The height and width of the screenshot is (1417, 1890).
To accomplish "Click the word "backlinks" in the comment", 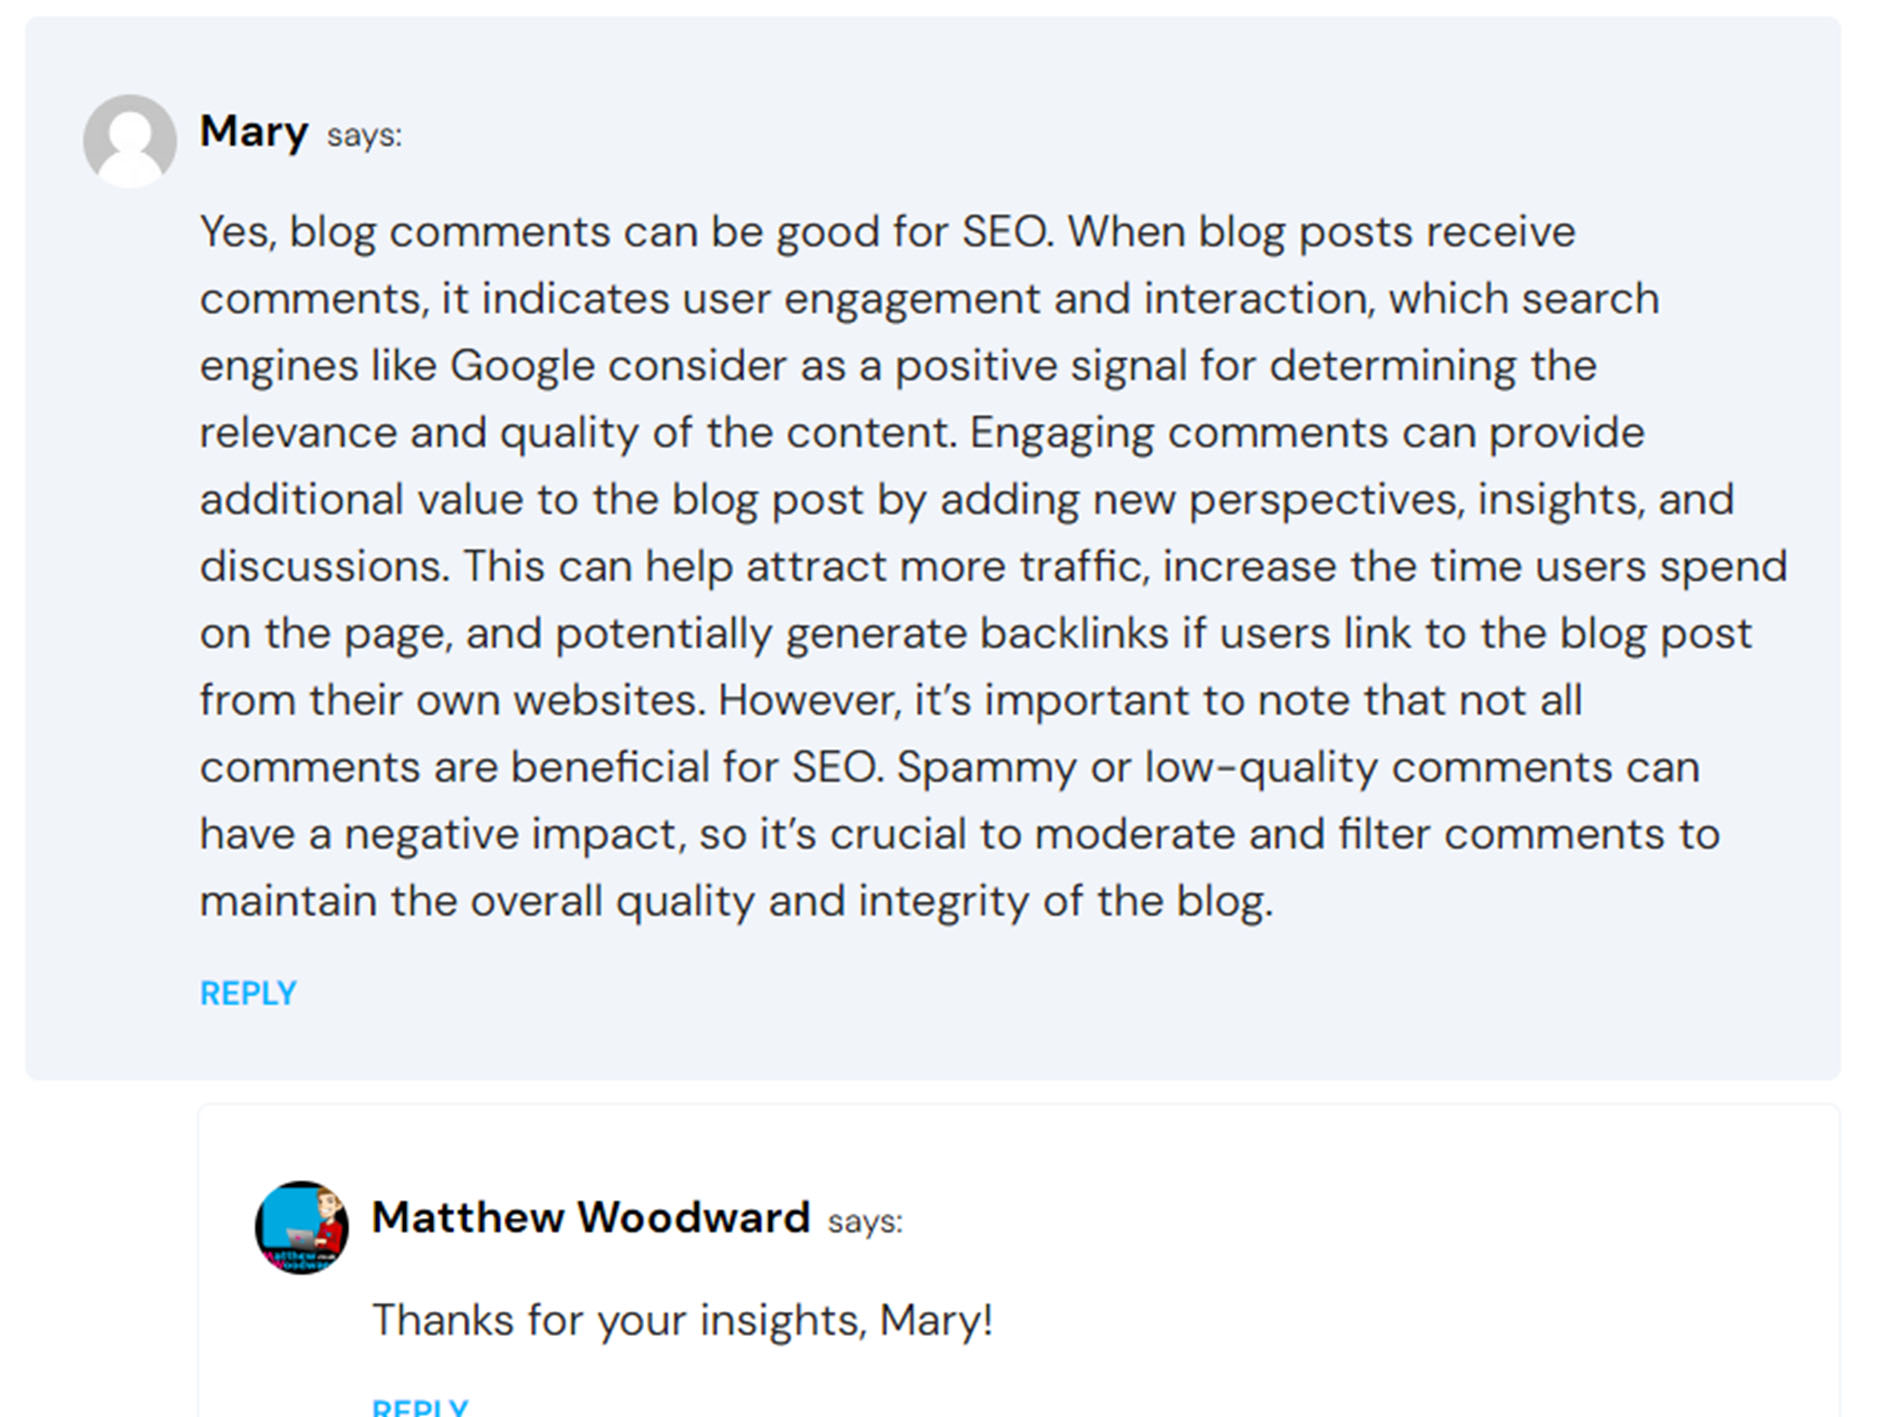I will [1073, 633].
